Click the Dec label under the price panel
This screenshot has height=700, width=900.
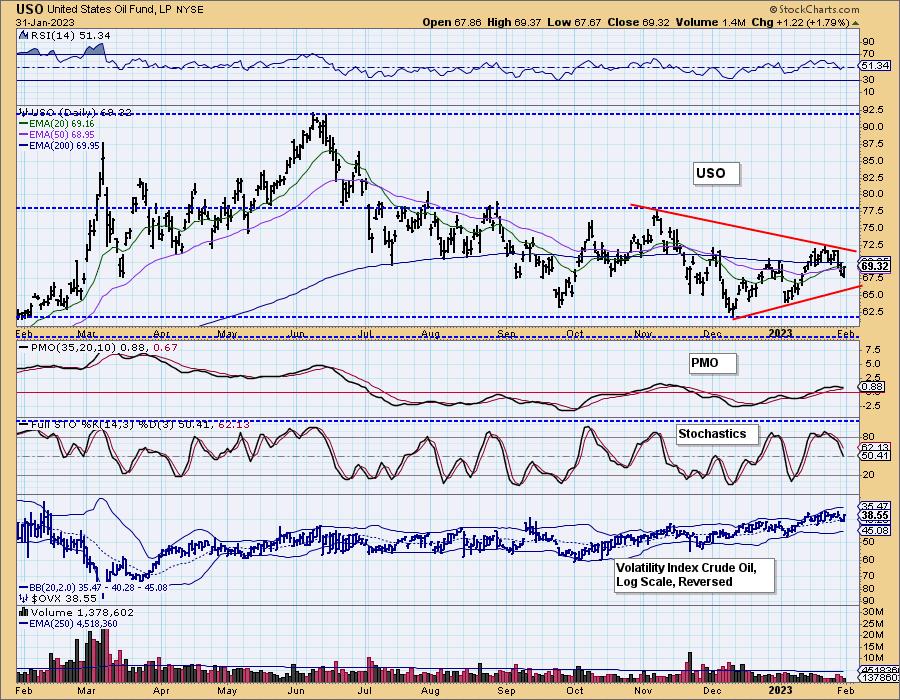coord(712,333)
